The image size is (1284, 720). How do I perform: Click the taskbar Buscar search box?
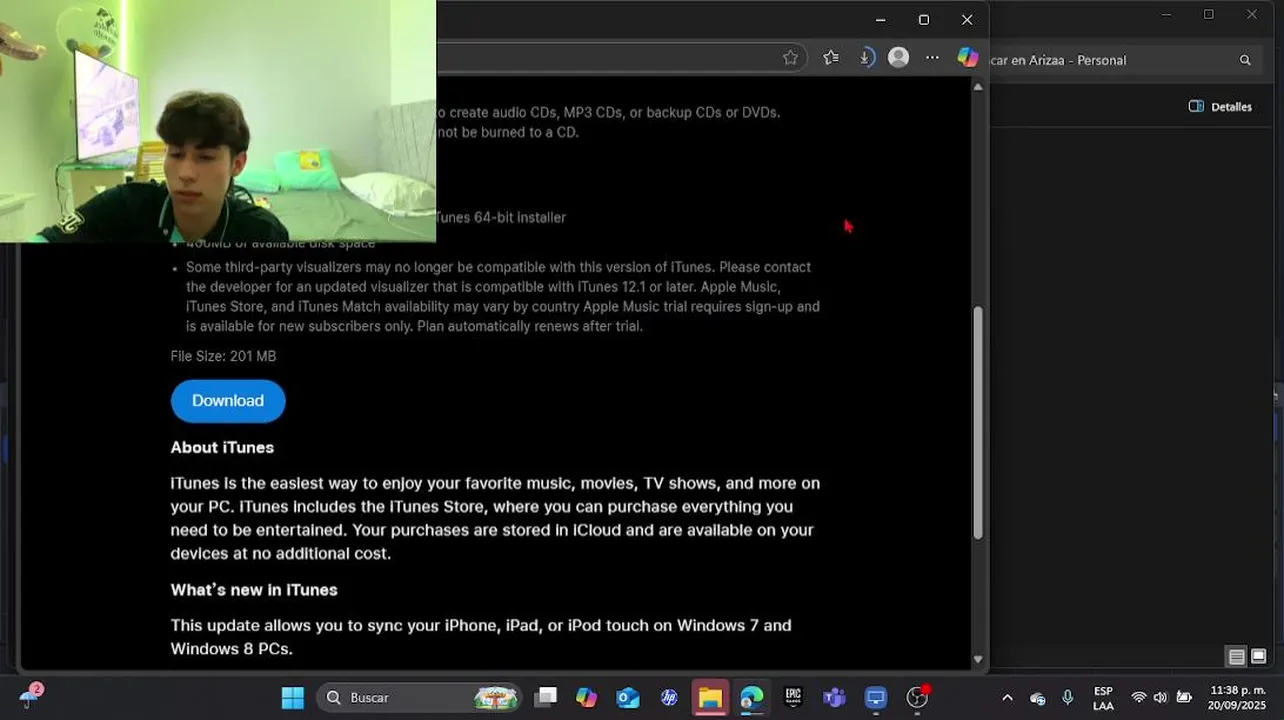(420, 697)
